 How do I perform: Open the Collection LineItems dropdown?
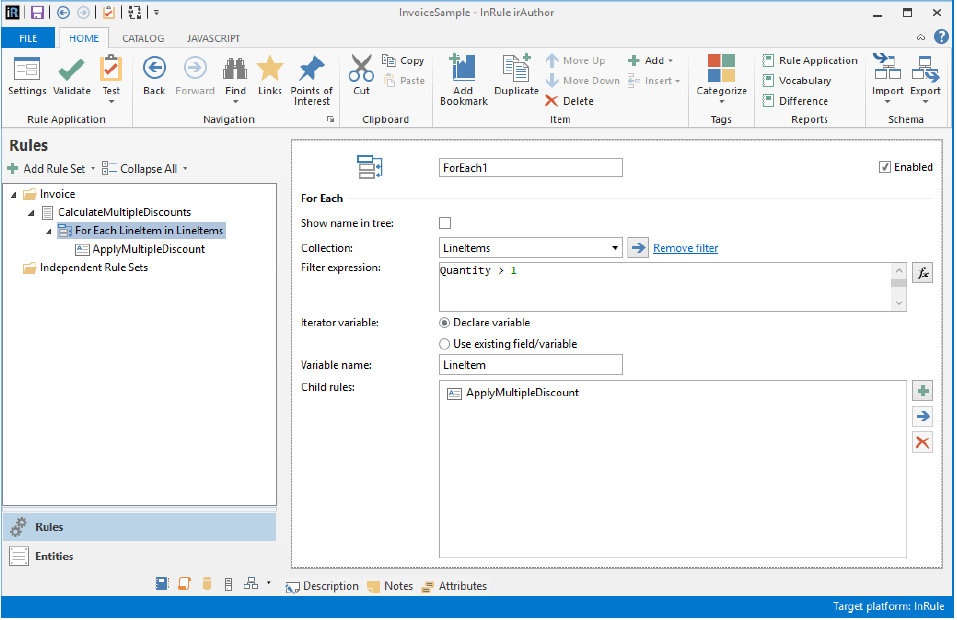pyautogui.click(x=614, y=248)
